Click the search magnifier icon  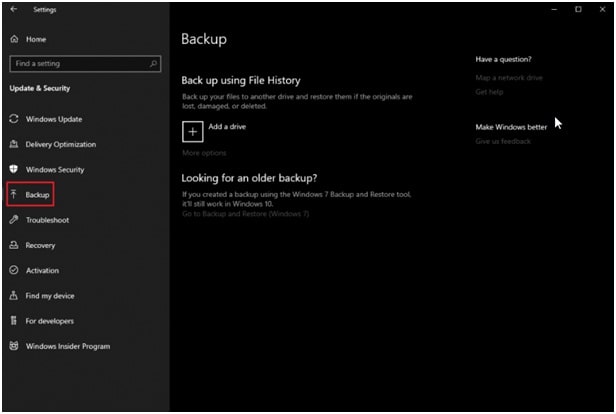click(x=154, y=63)
